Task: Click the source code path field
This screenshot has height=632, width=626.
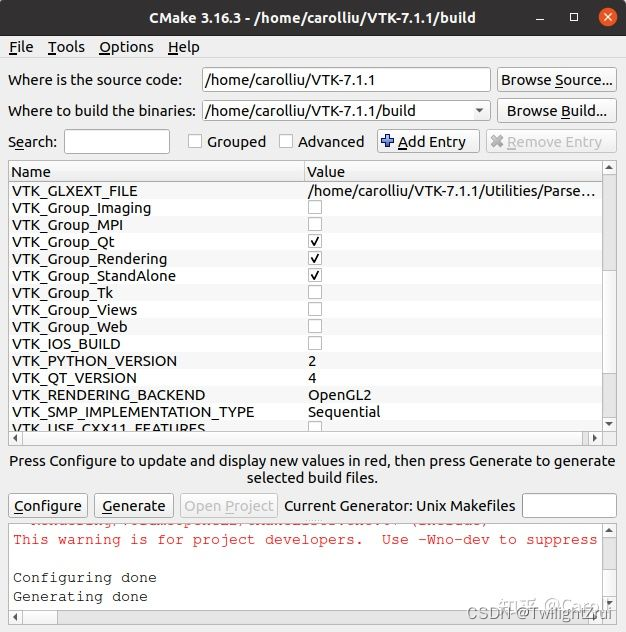Action: [x=346, y=80]
